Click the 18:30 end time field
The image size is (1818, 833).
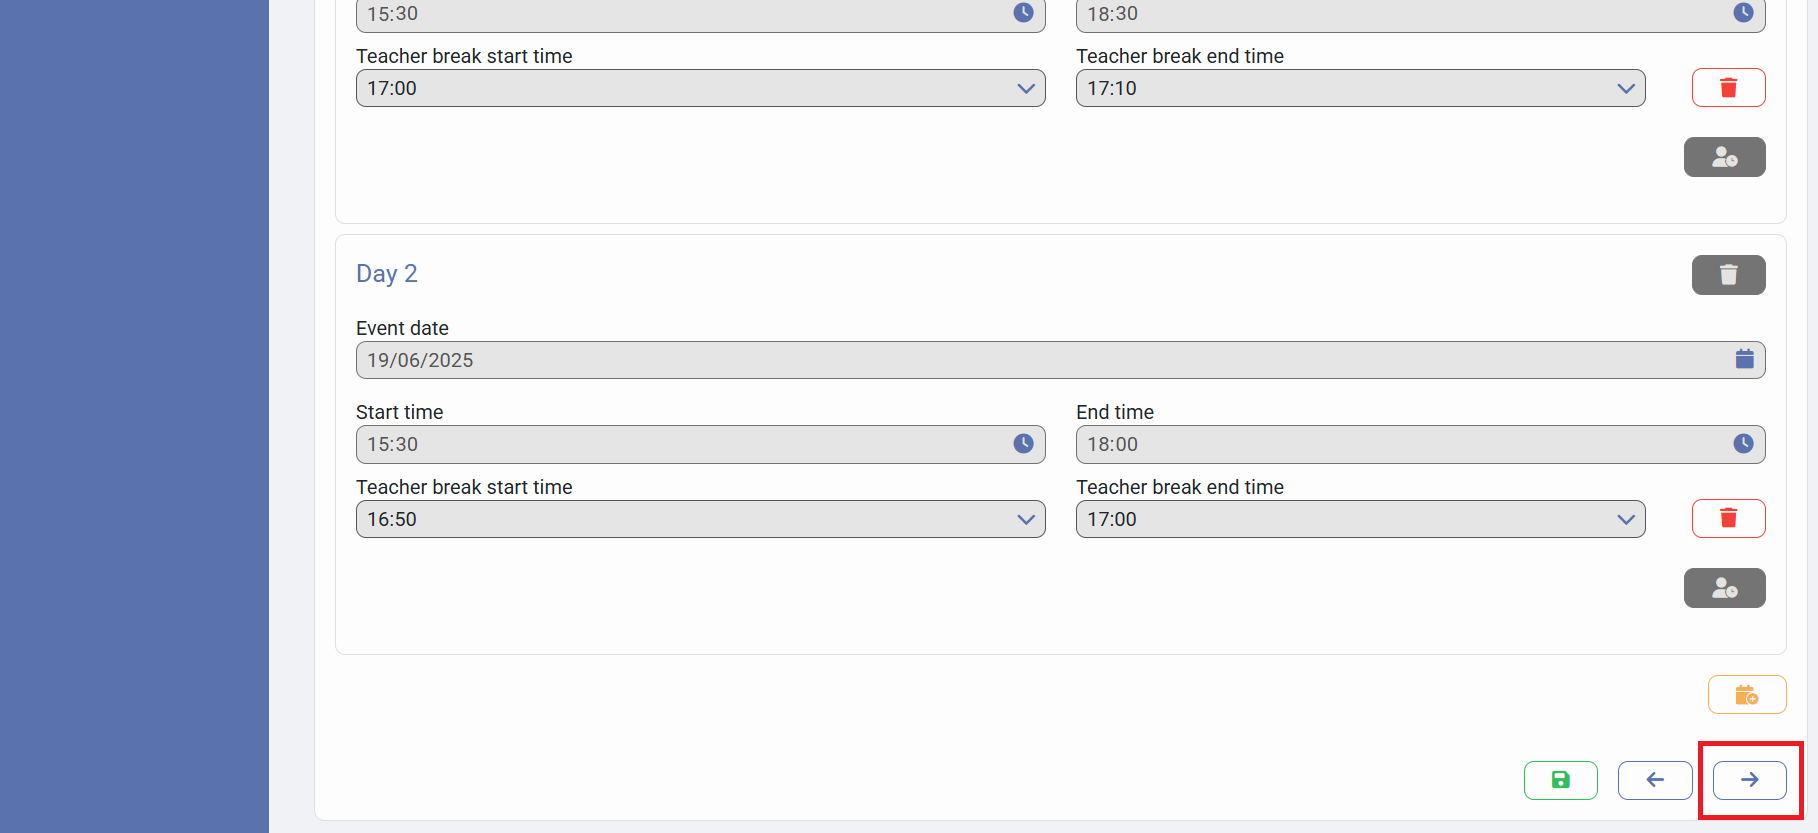pos(1400,15)
